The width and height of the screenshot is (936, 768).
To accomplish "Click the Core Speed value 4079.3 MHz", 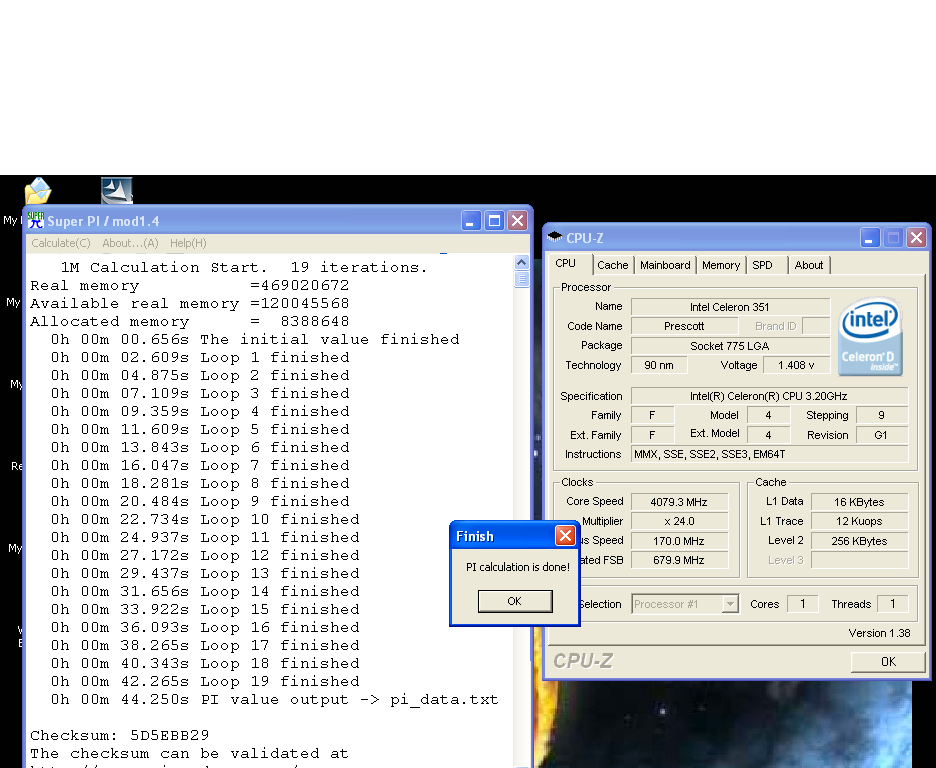I will tap(679, 502).
